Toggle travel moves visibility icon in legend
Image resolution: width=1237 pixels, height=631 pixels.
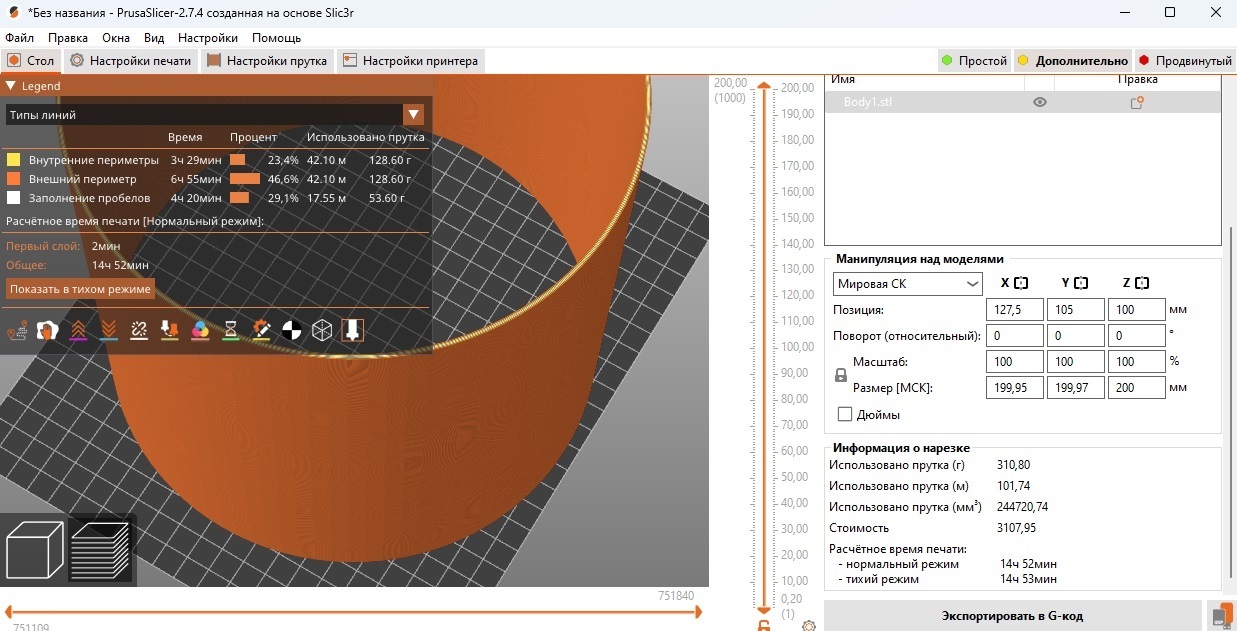coord(16,330)
